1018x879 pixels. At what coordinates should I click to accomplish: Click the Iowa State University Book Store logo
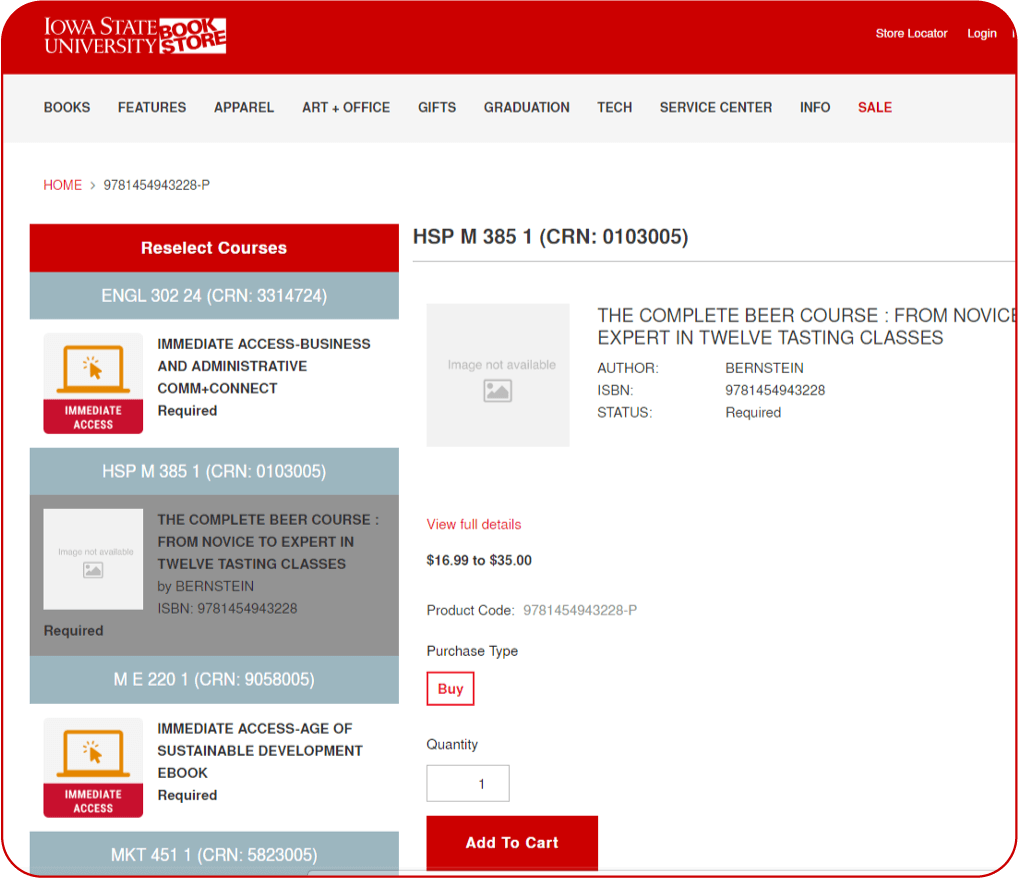135,36
